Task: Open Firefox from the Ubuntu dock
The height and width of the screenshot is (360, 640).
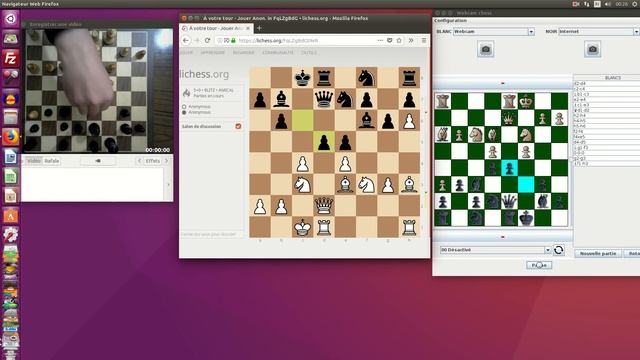Action: point(10,137)
